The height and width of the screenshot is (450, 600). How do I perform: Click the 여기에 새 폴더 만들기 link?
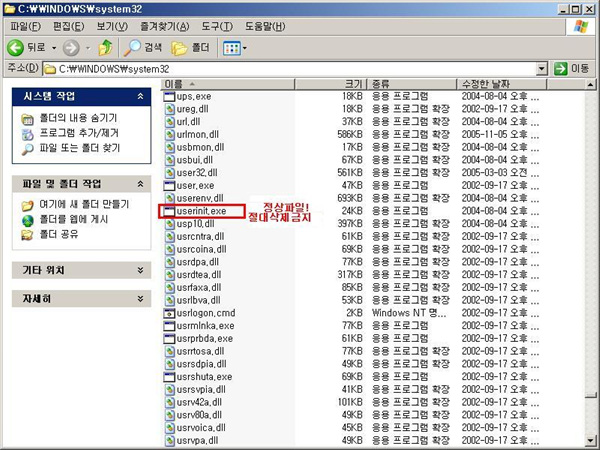tap(84, 204)
